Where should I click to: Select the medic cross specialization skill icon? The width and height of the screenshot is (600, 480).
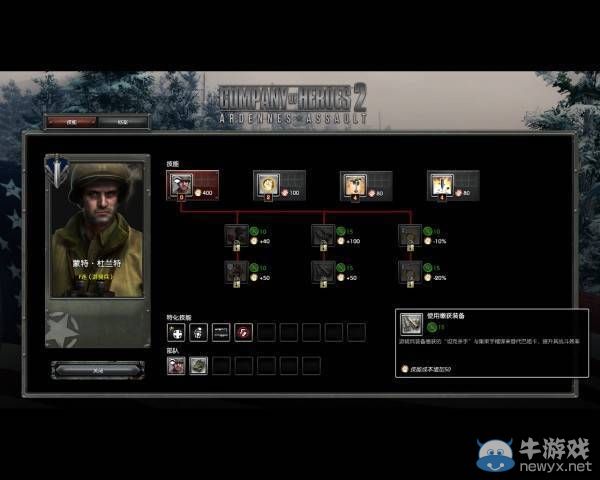click(176, 332)
